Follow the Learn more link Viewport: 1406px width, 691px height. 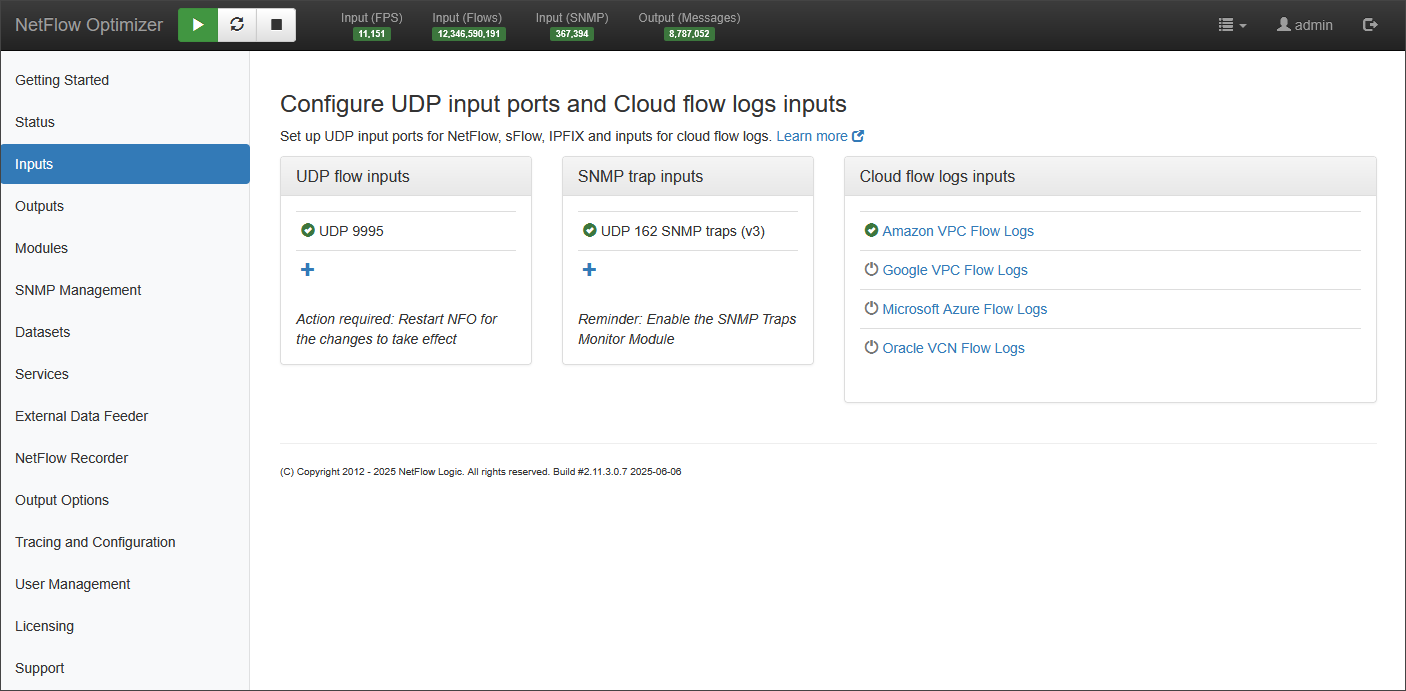812,136
